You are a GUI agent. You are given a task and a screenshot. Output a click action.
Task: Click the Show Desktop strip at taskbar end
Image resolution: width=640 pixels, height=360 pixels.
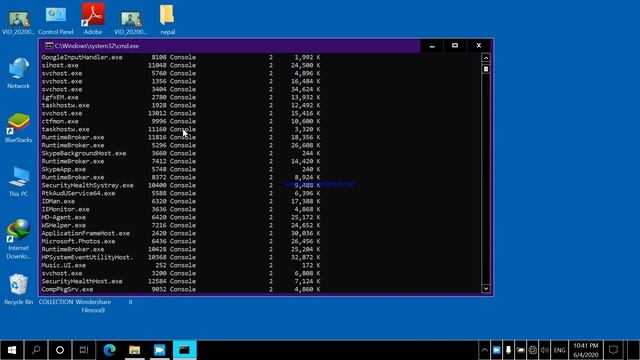point(633,350)
